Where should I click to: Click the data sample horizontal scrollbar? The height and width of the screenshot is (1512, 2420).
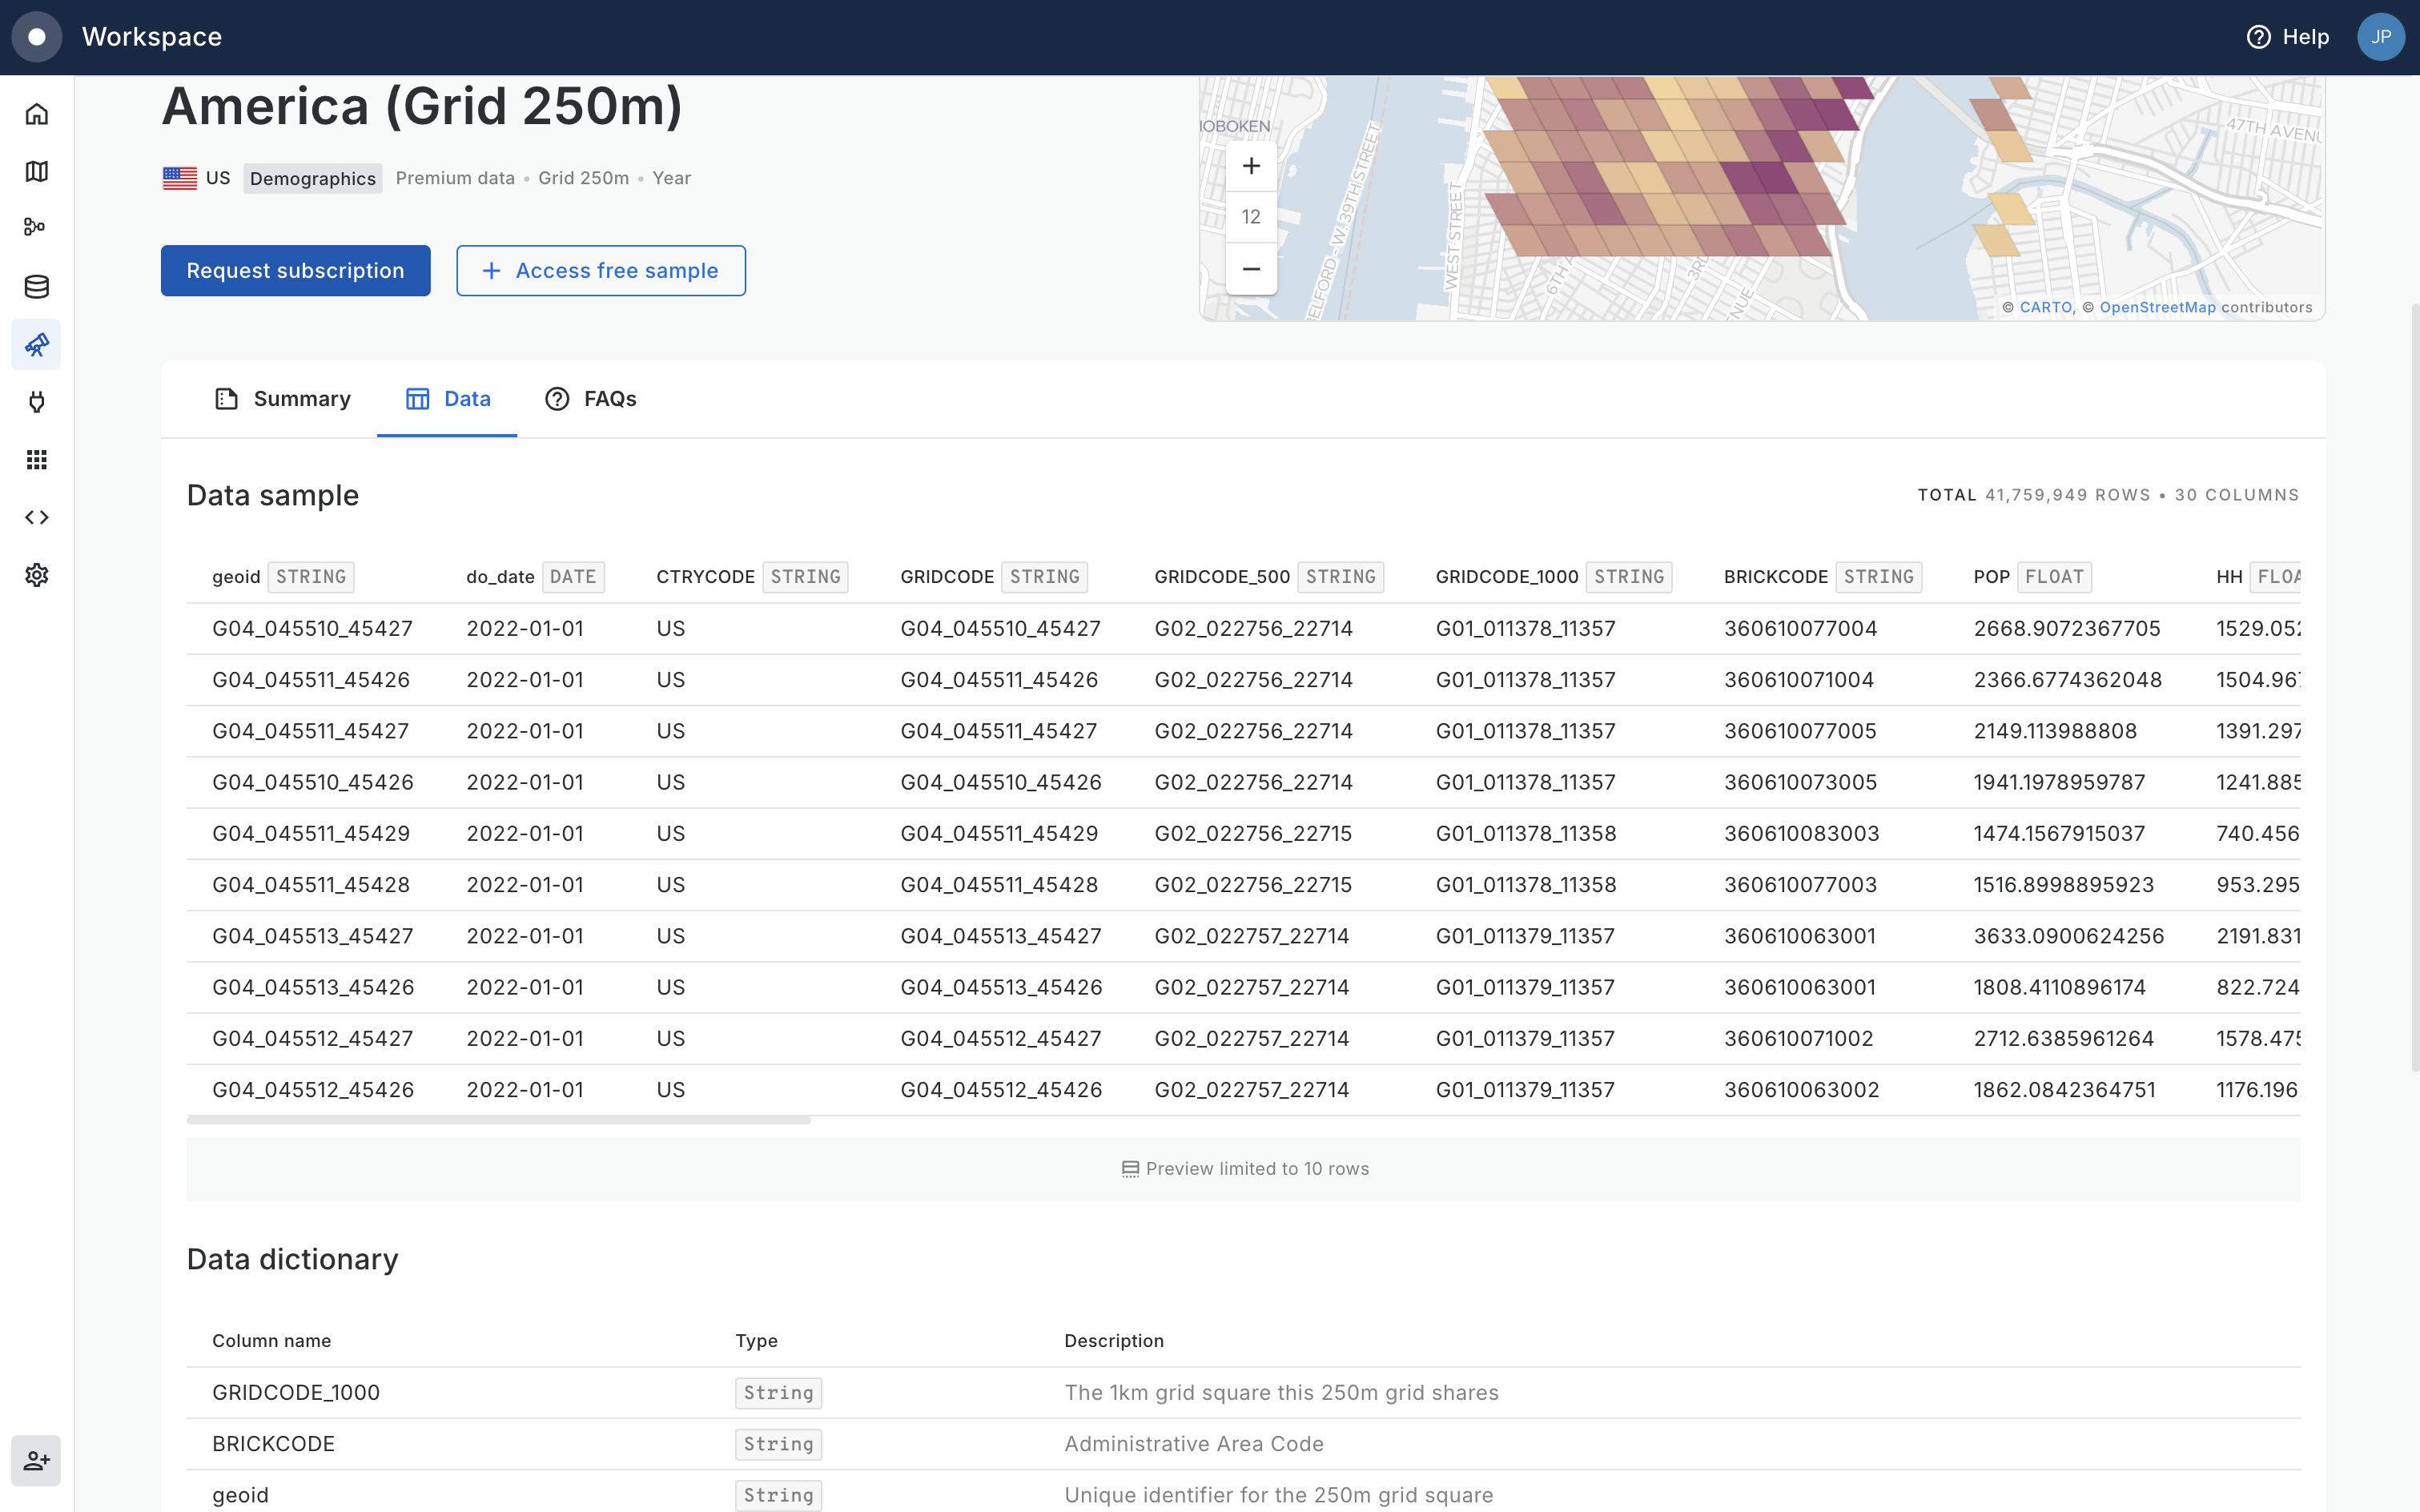click(498, 1120)
